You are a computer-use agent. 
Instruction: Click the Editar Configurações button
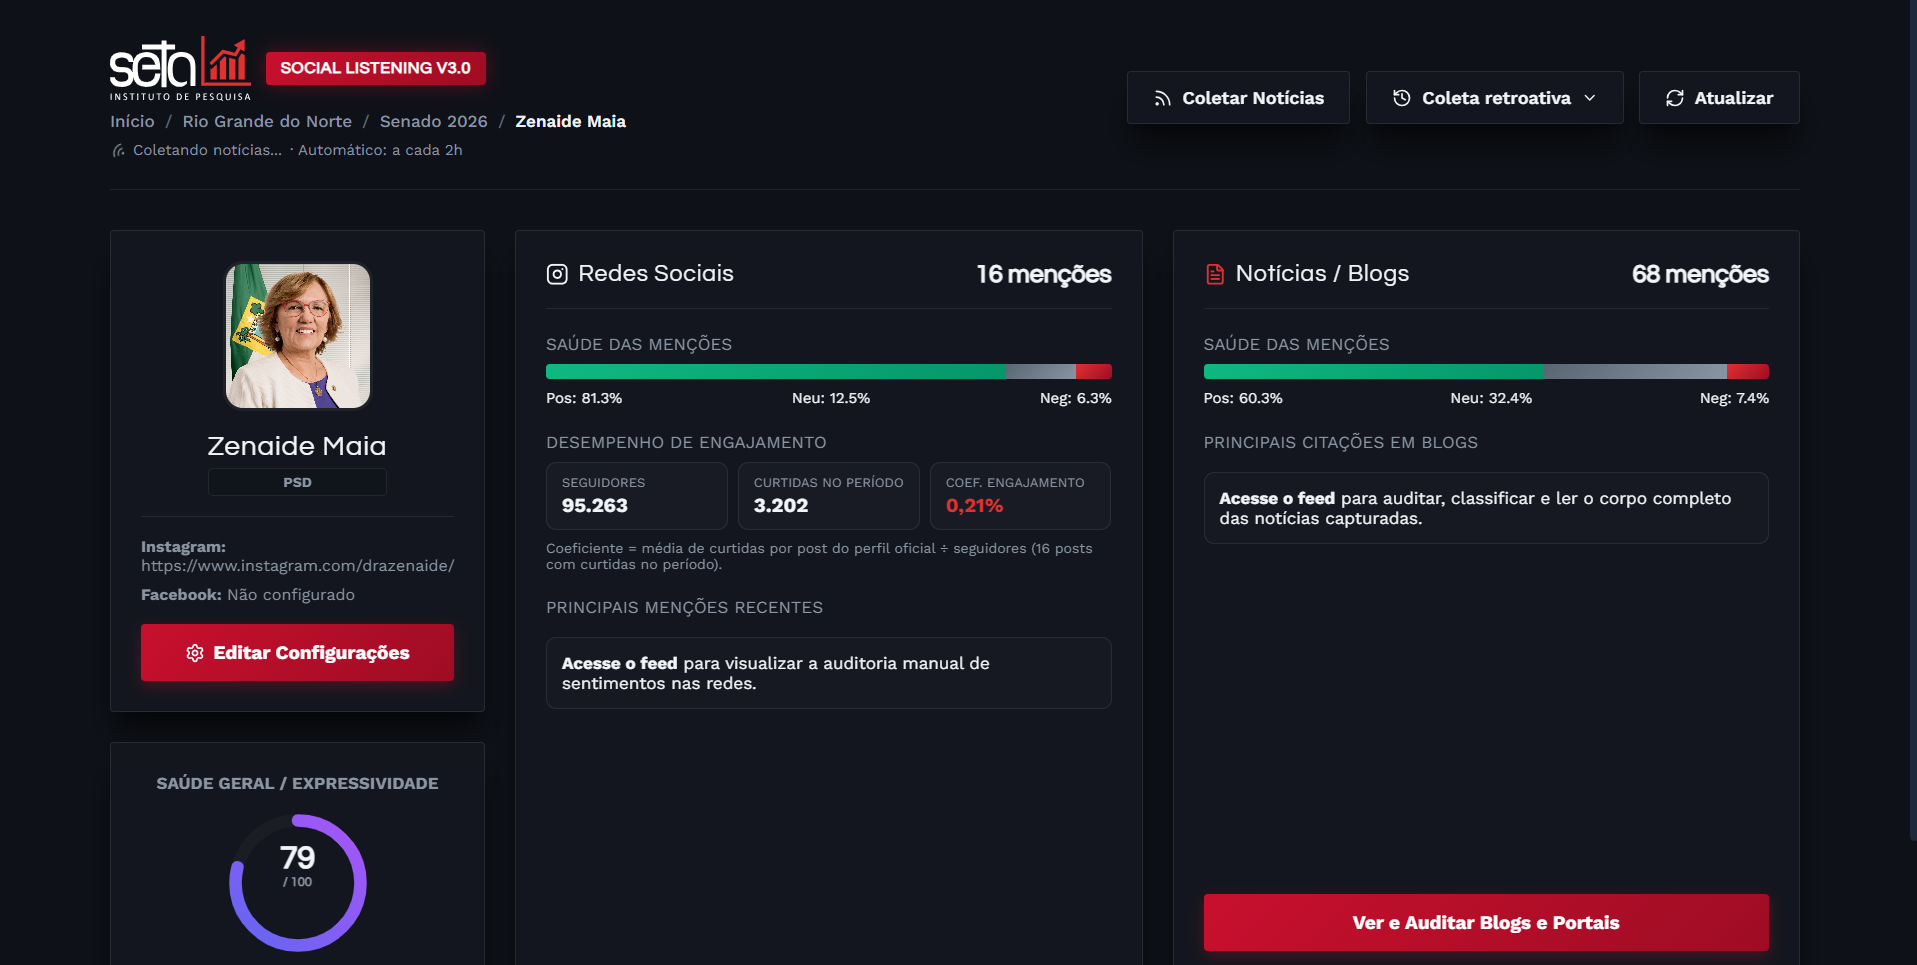click(x=297, y=652)
